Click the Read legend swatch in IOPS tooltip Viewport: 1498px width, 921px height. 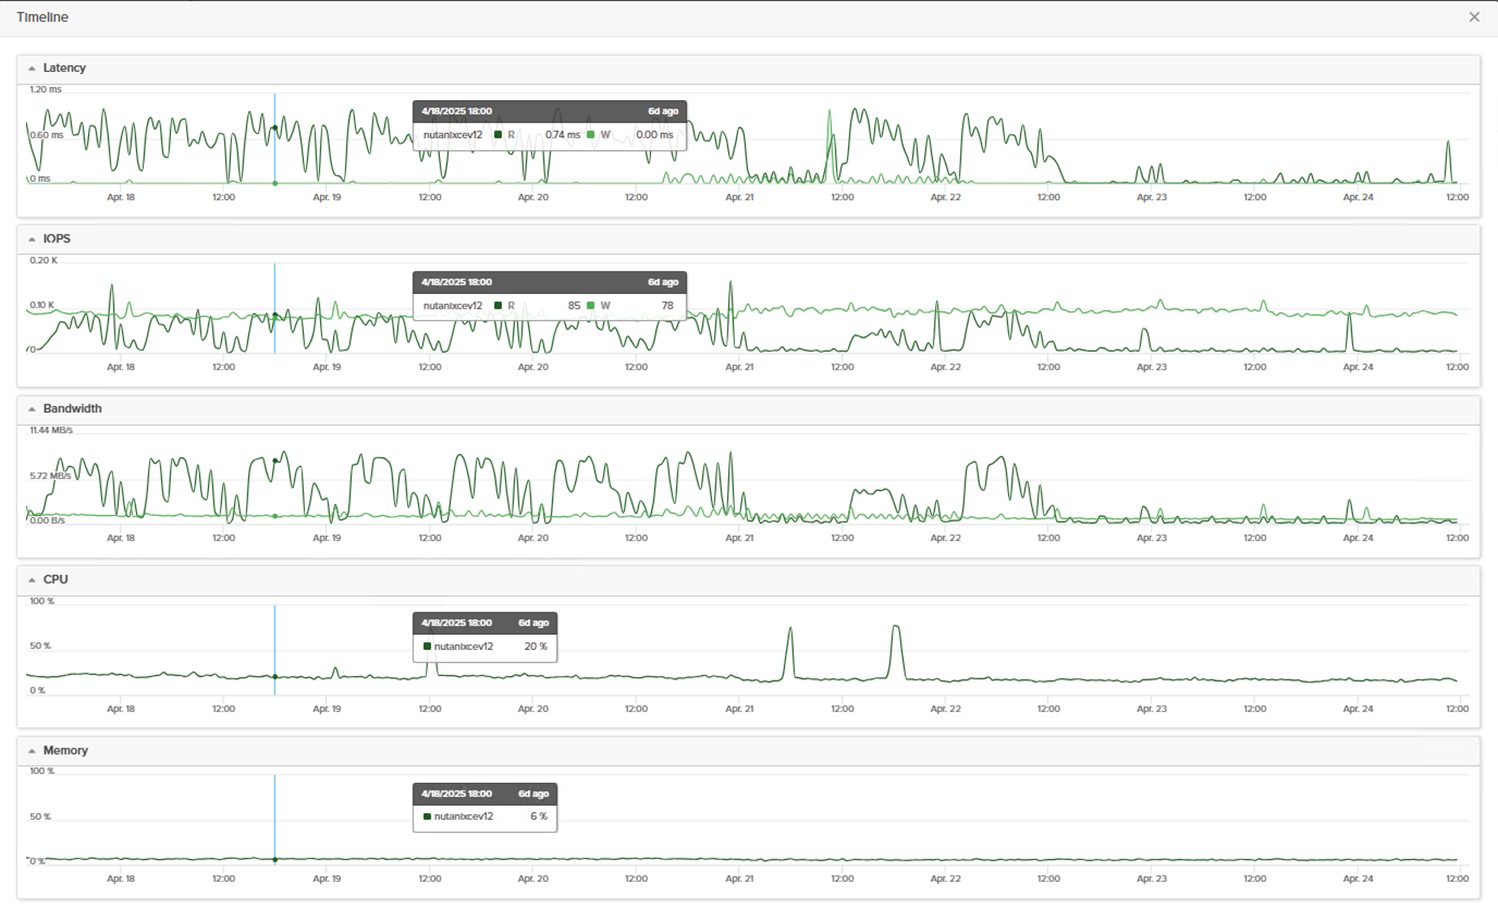(498, 306)
